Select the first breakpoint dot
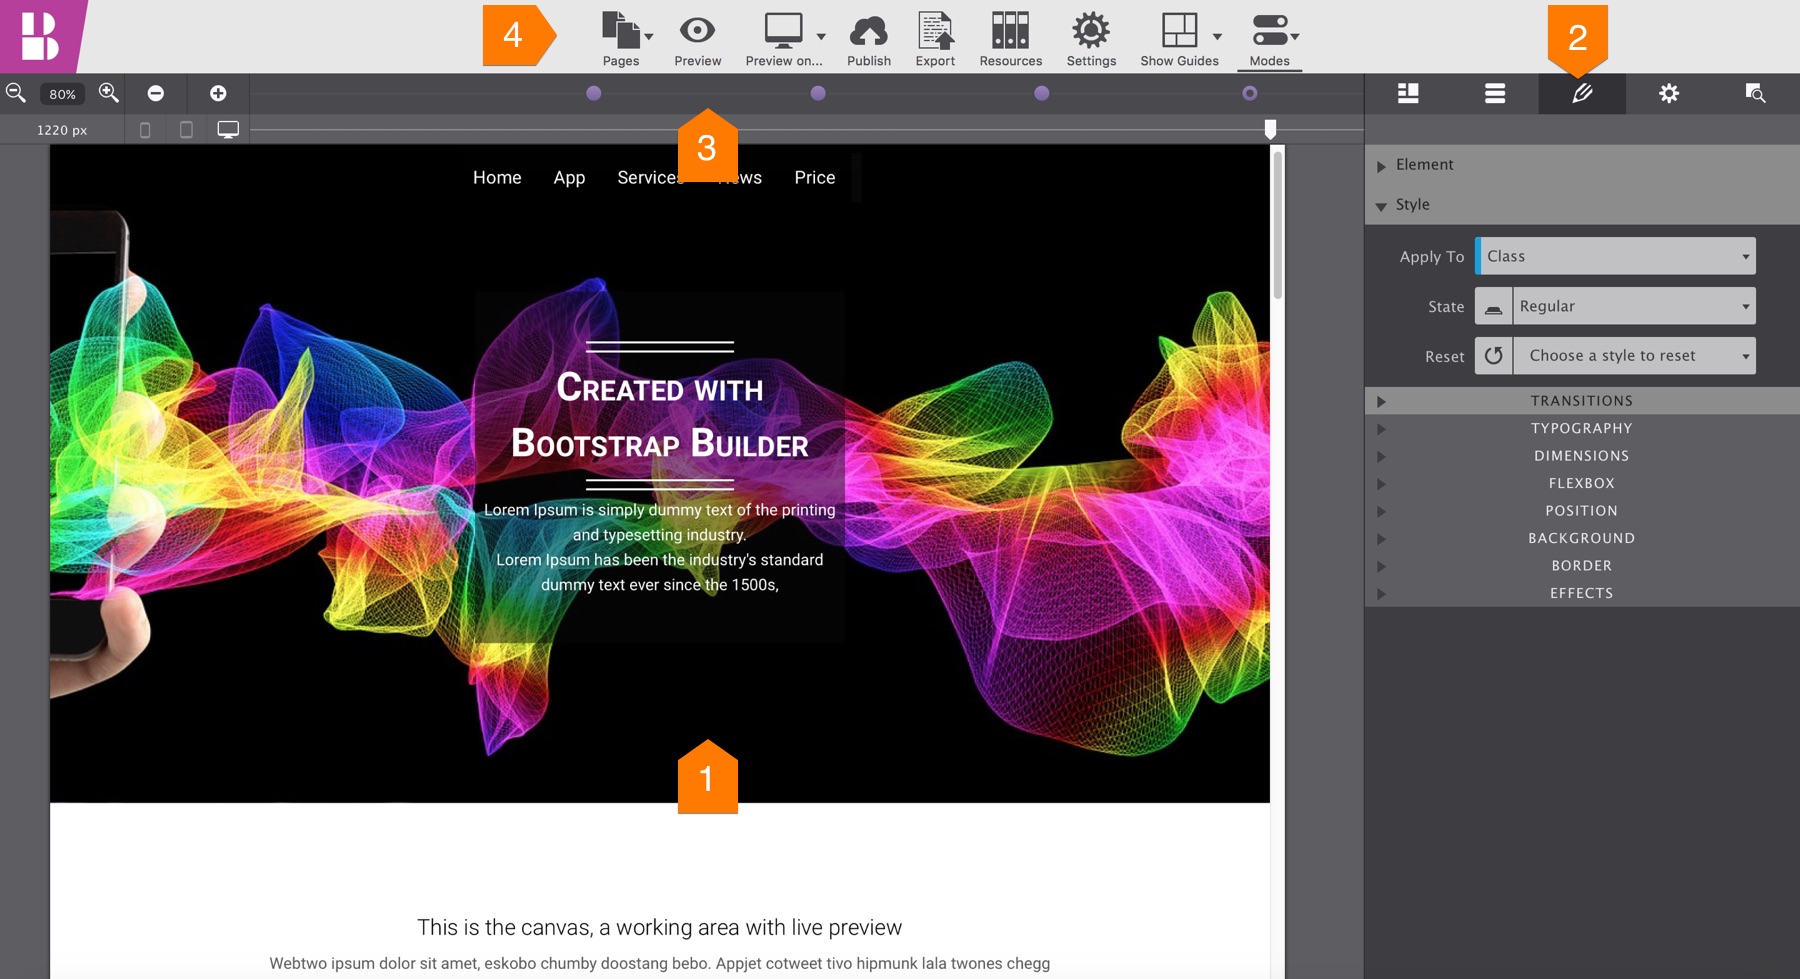1800x979 pixels. tap(594, 93)
